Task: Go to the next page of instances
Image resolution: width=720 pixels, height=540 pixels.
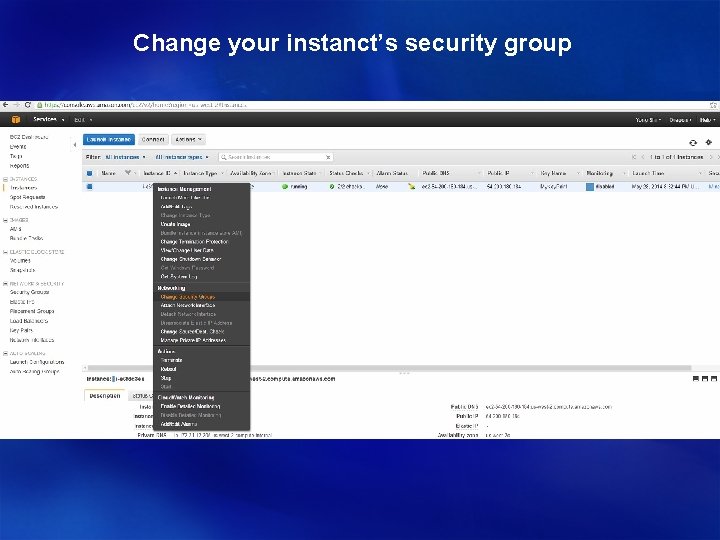Action: (x=711, y=157)
